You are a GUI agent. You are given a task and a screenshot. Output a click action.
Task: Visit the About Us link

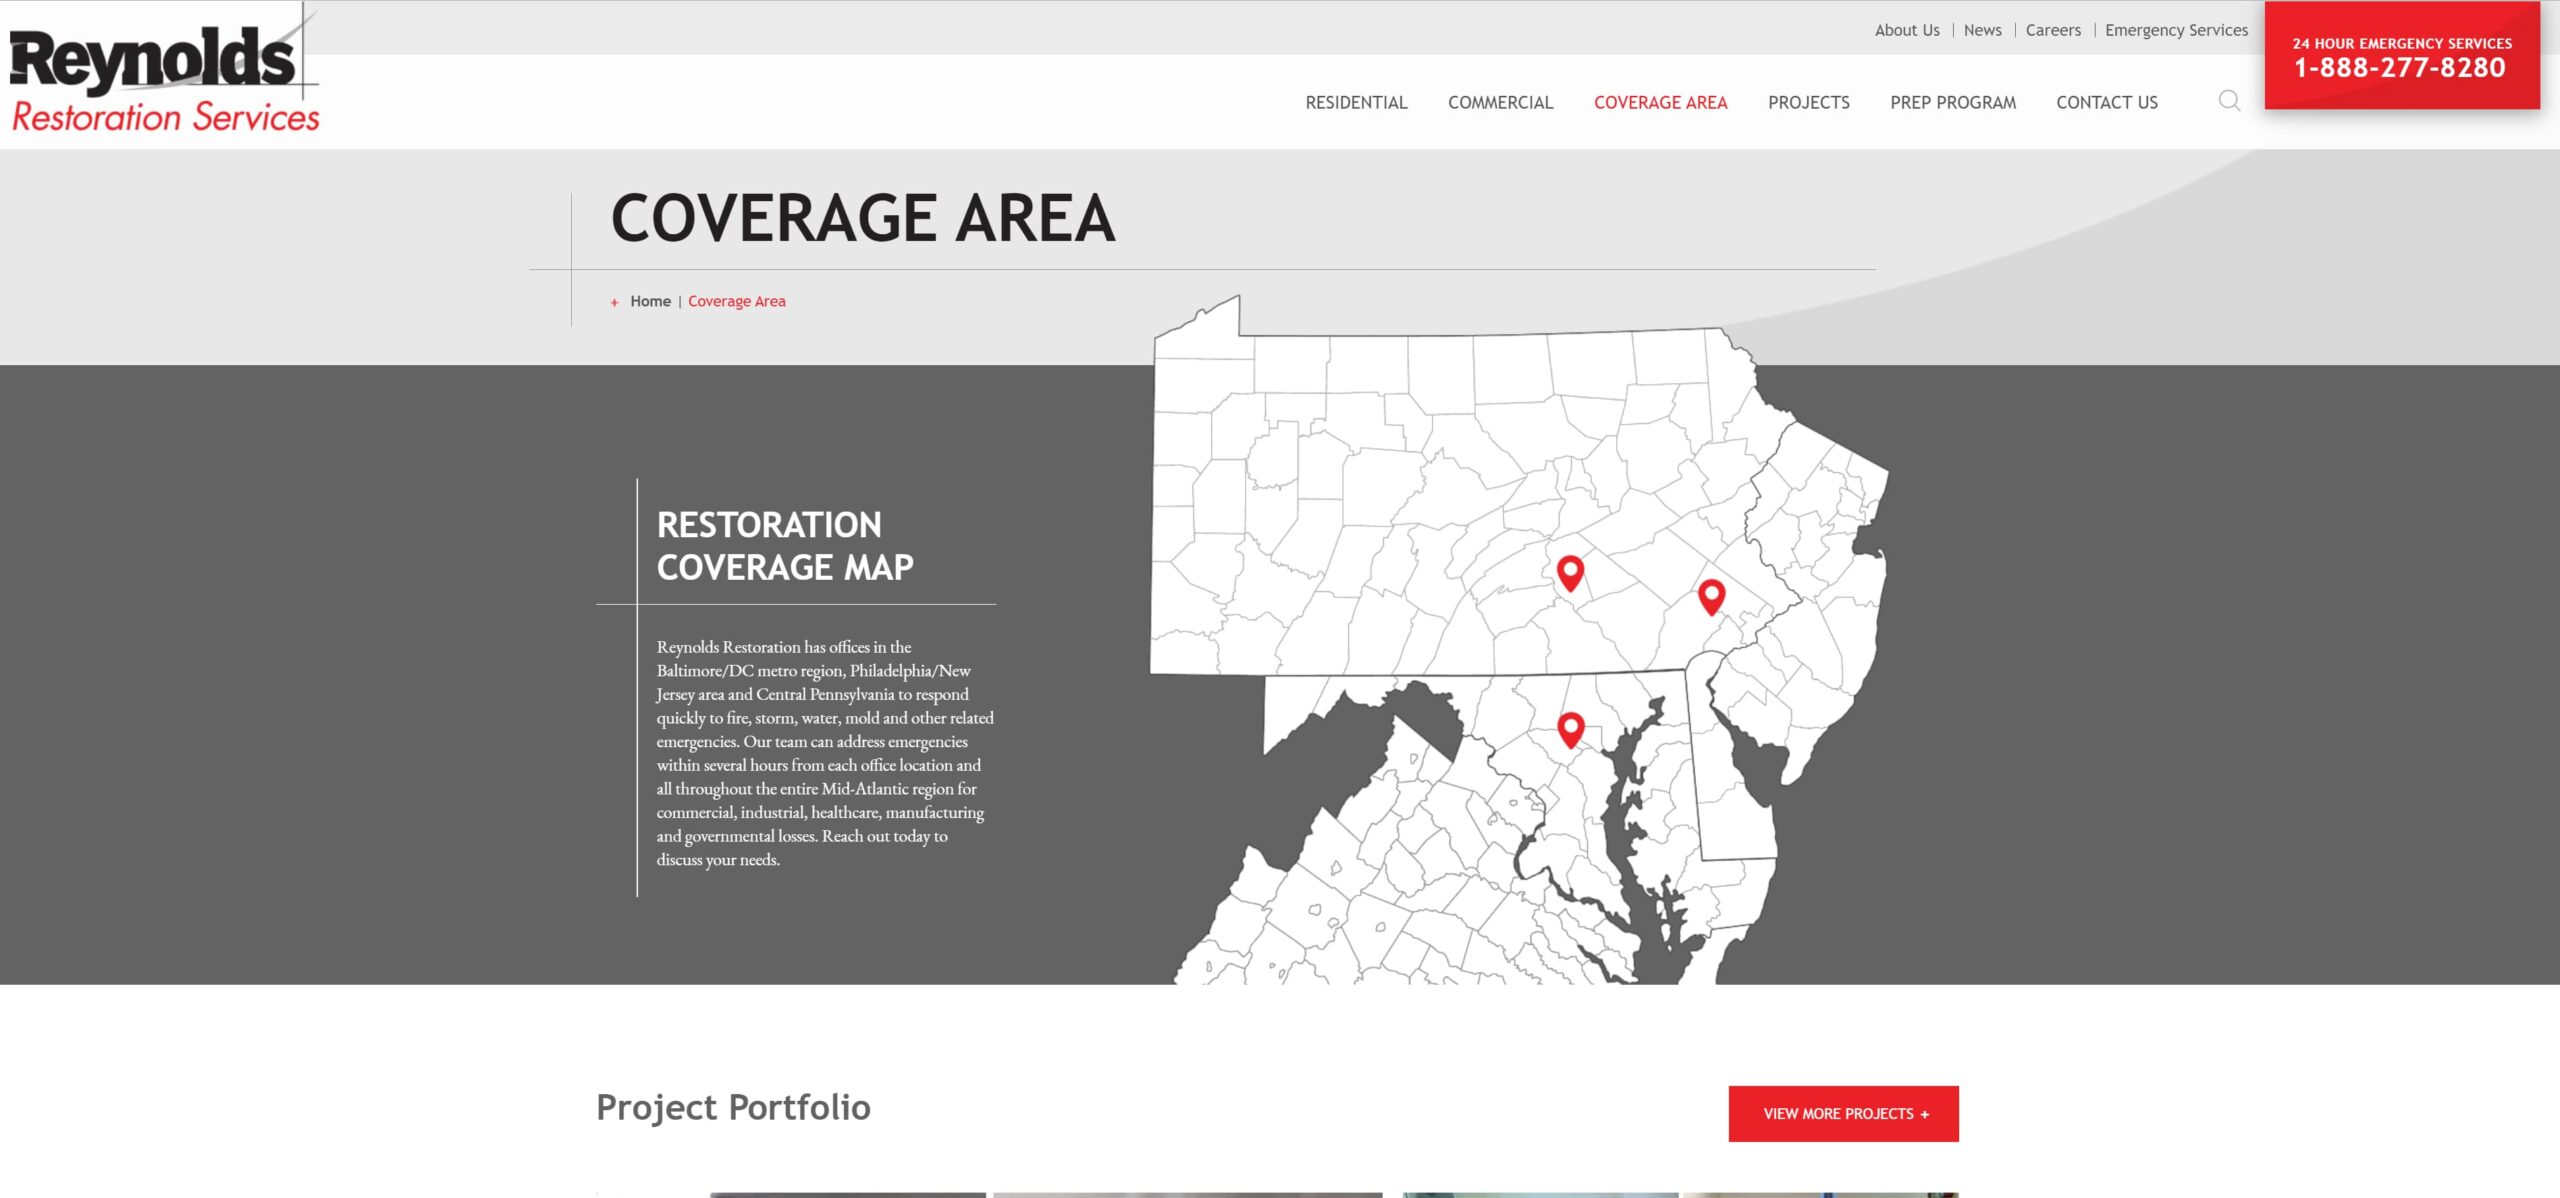[x=1906, y=30]
